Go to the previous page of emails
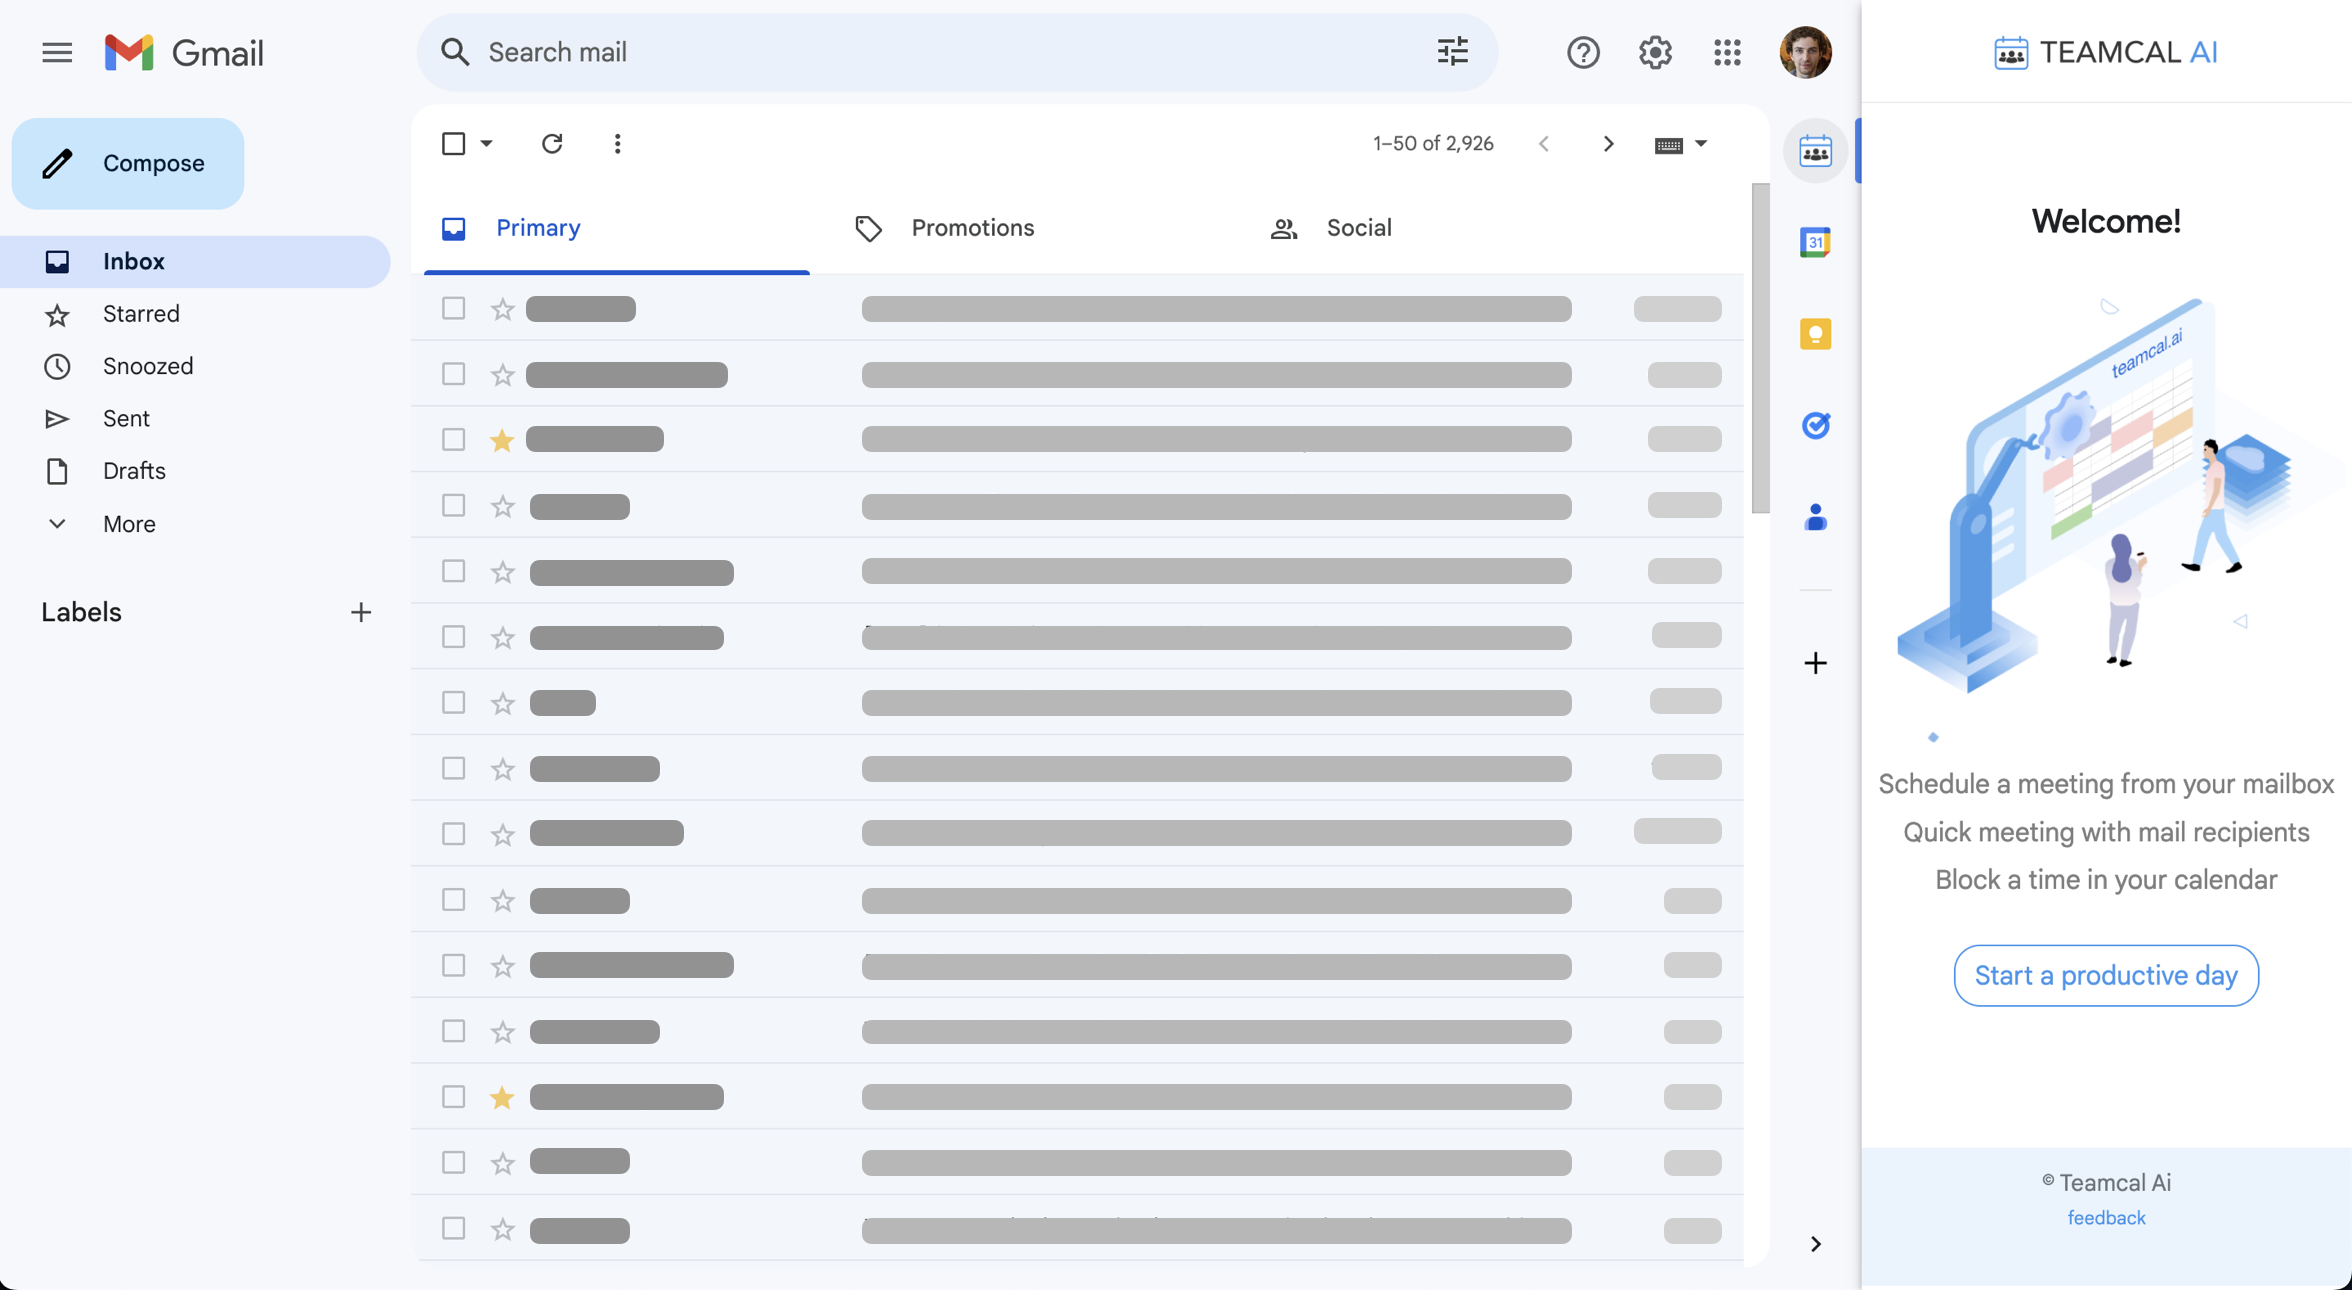The width and height of the screenshot is (2352, 1290). (1545, 144)
